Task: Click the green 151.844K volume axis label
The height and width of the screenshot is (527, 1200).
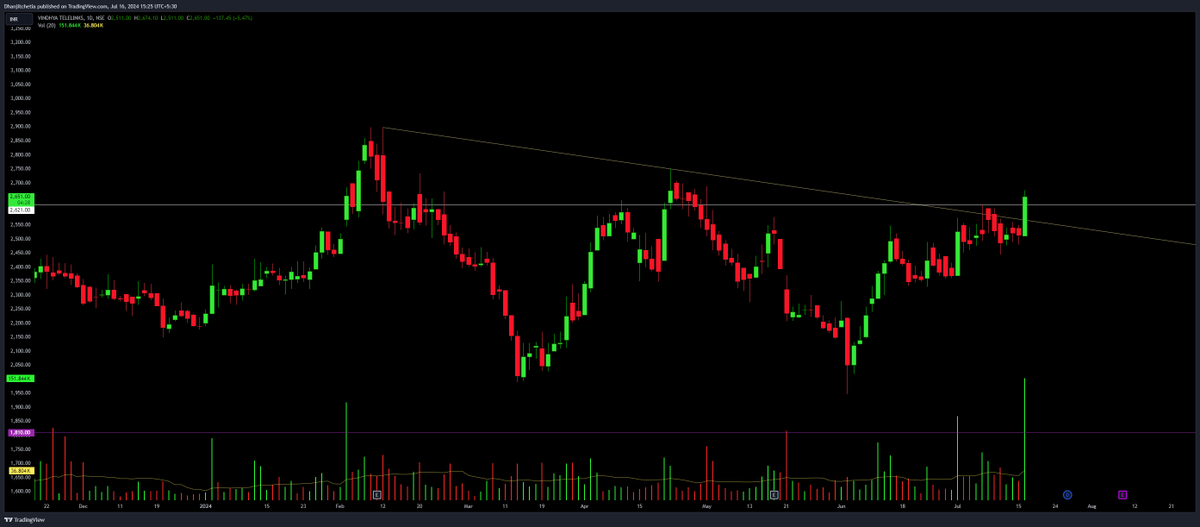Action: coord(21,379)
